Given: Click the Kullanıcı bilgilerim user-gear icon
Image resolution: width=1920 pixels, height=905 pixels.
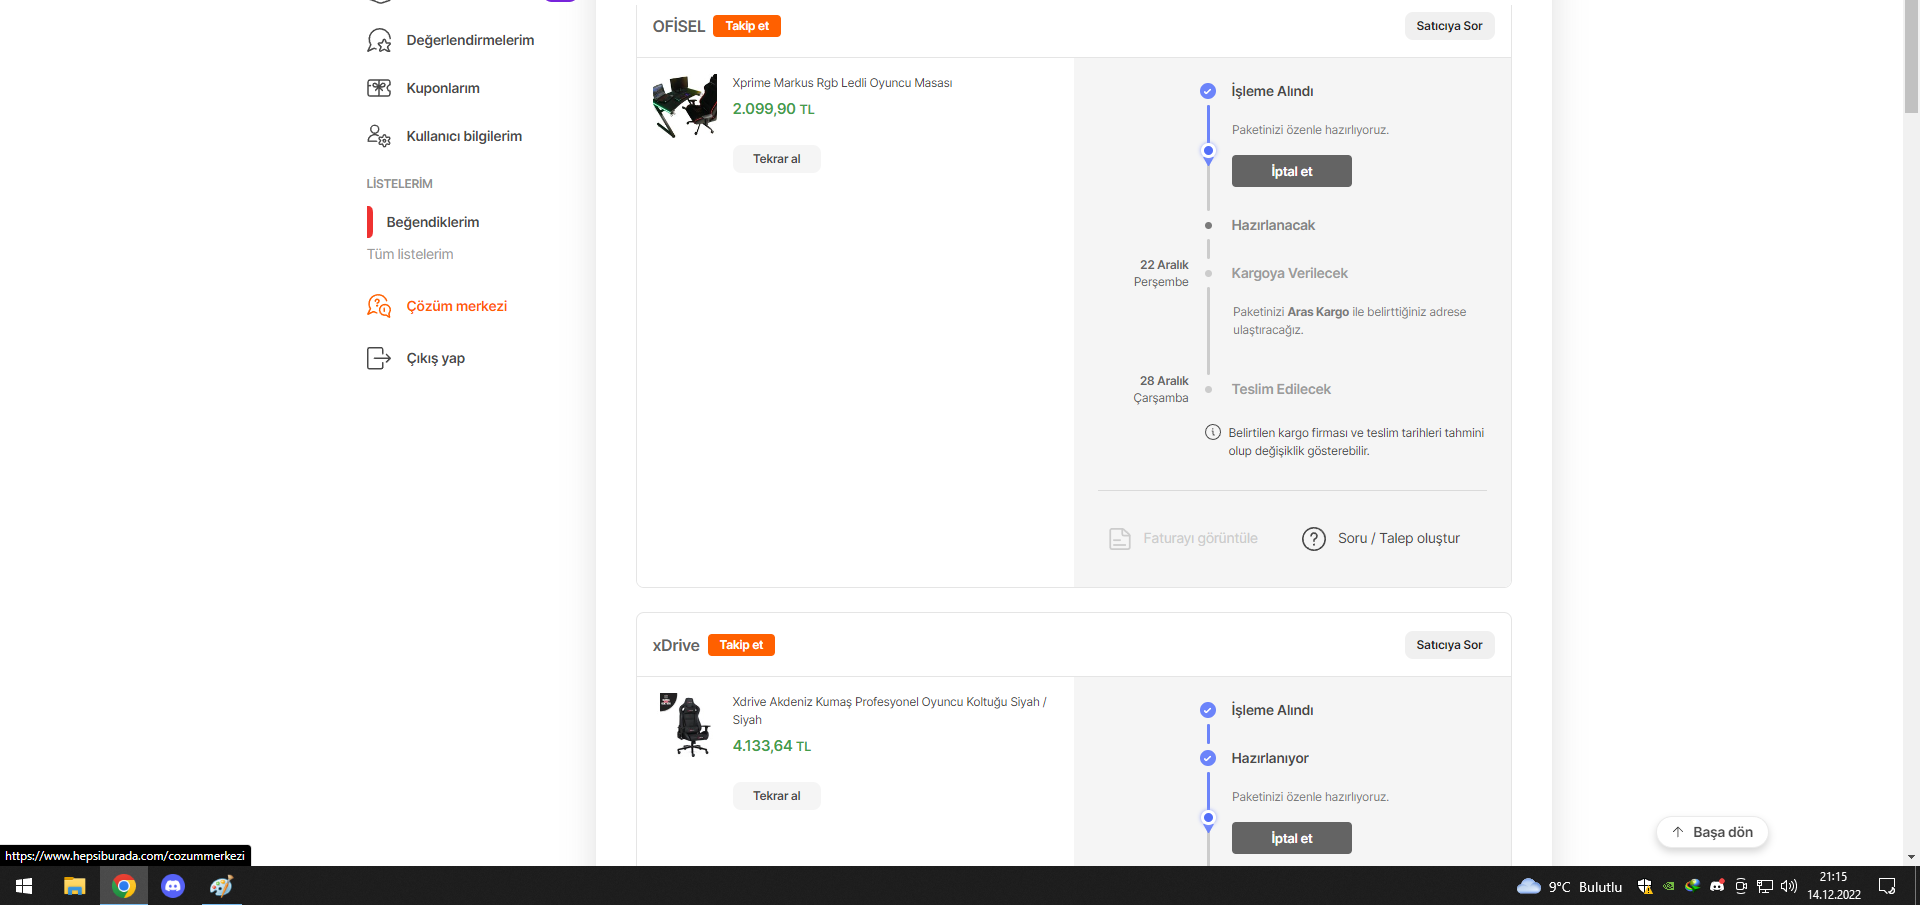Looking at the screenshot, I should click(379, 136).
